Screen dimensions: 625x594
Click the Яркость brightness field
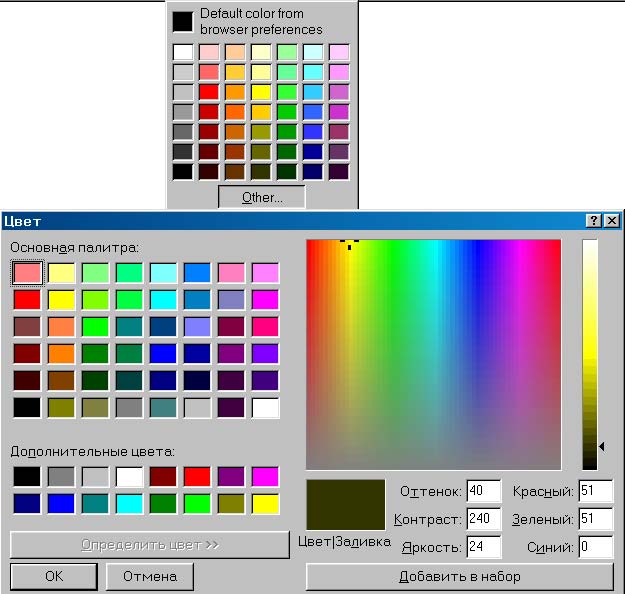483,547
